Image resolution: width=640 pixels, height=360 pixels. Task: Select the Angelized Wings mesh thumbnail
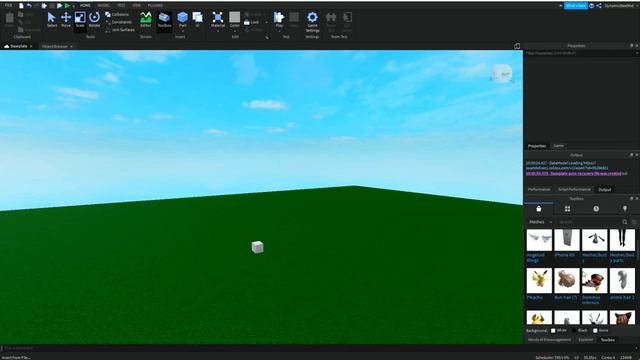pyautogui.click(x=539, y=240)
